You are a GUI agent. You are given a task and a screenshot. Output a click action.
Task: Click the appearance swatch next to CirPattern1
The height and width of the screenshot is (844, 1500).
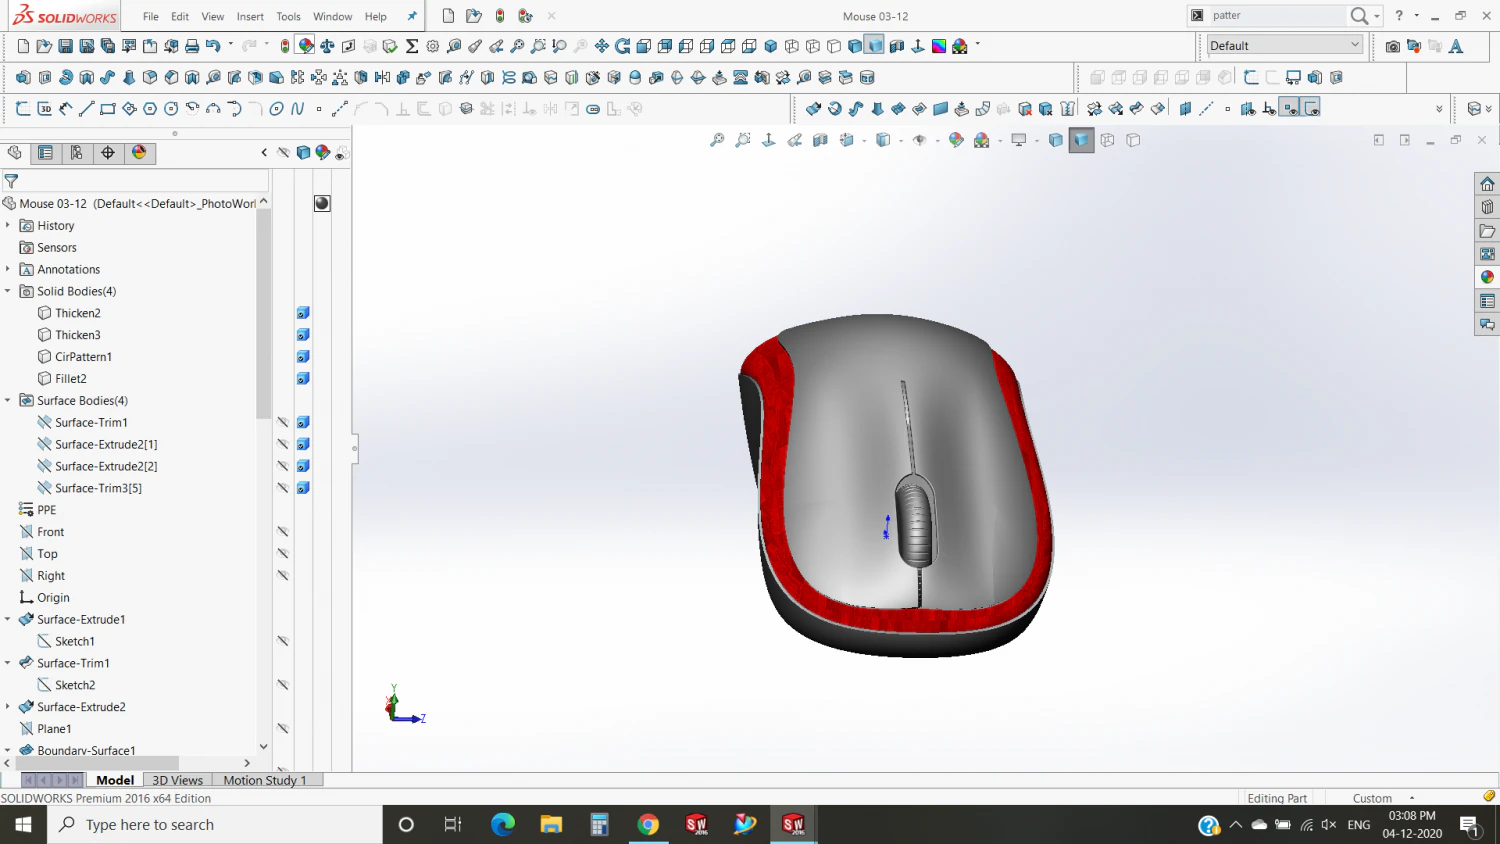pos(303,356)
